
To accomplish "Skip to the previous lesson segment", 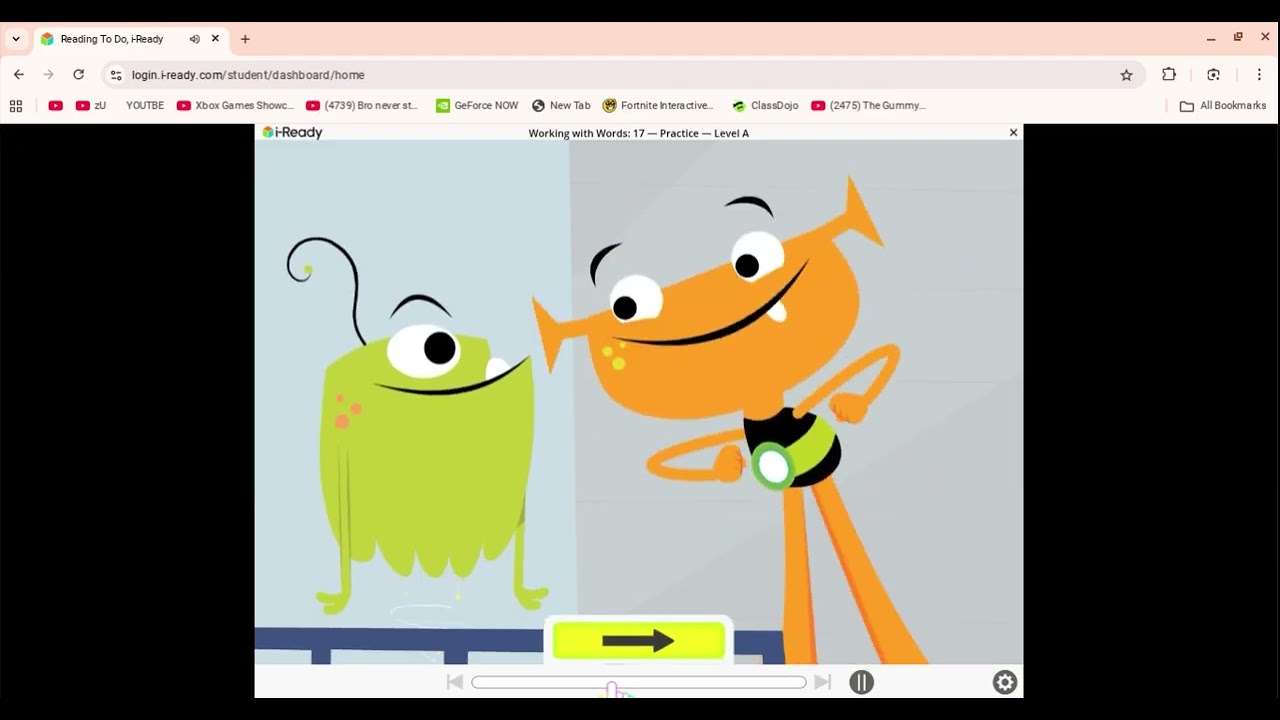I will 454,682.
